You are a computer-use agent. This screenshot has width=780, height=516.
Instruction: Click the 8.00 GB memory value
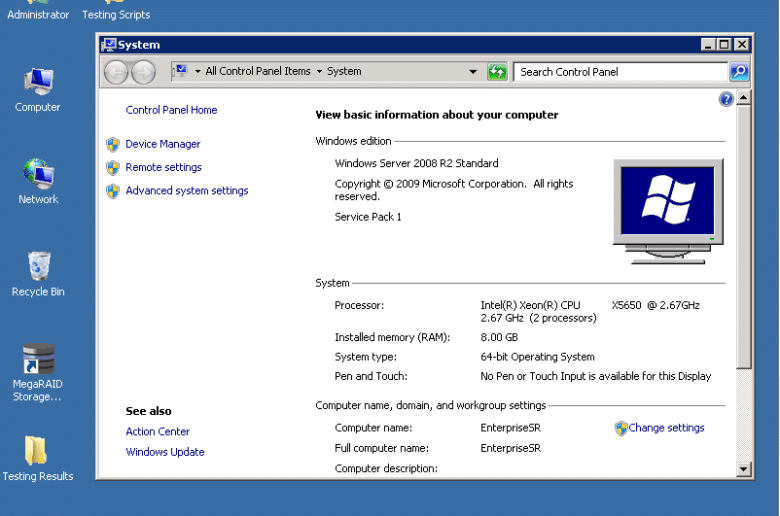click(x=499, y=337)
